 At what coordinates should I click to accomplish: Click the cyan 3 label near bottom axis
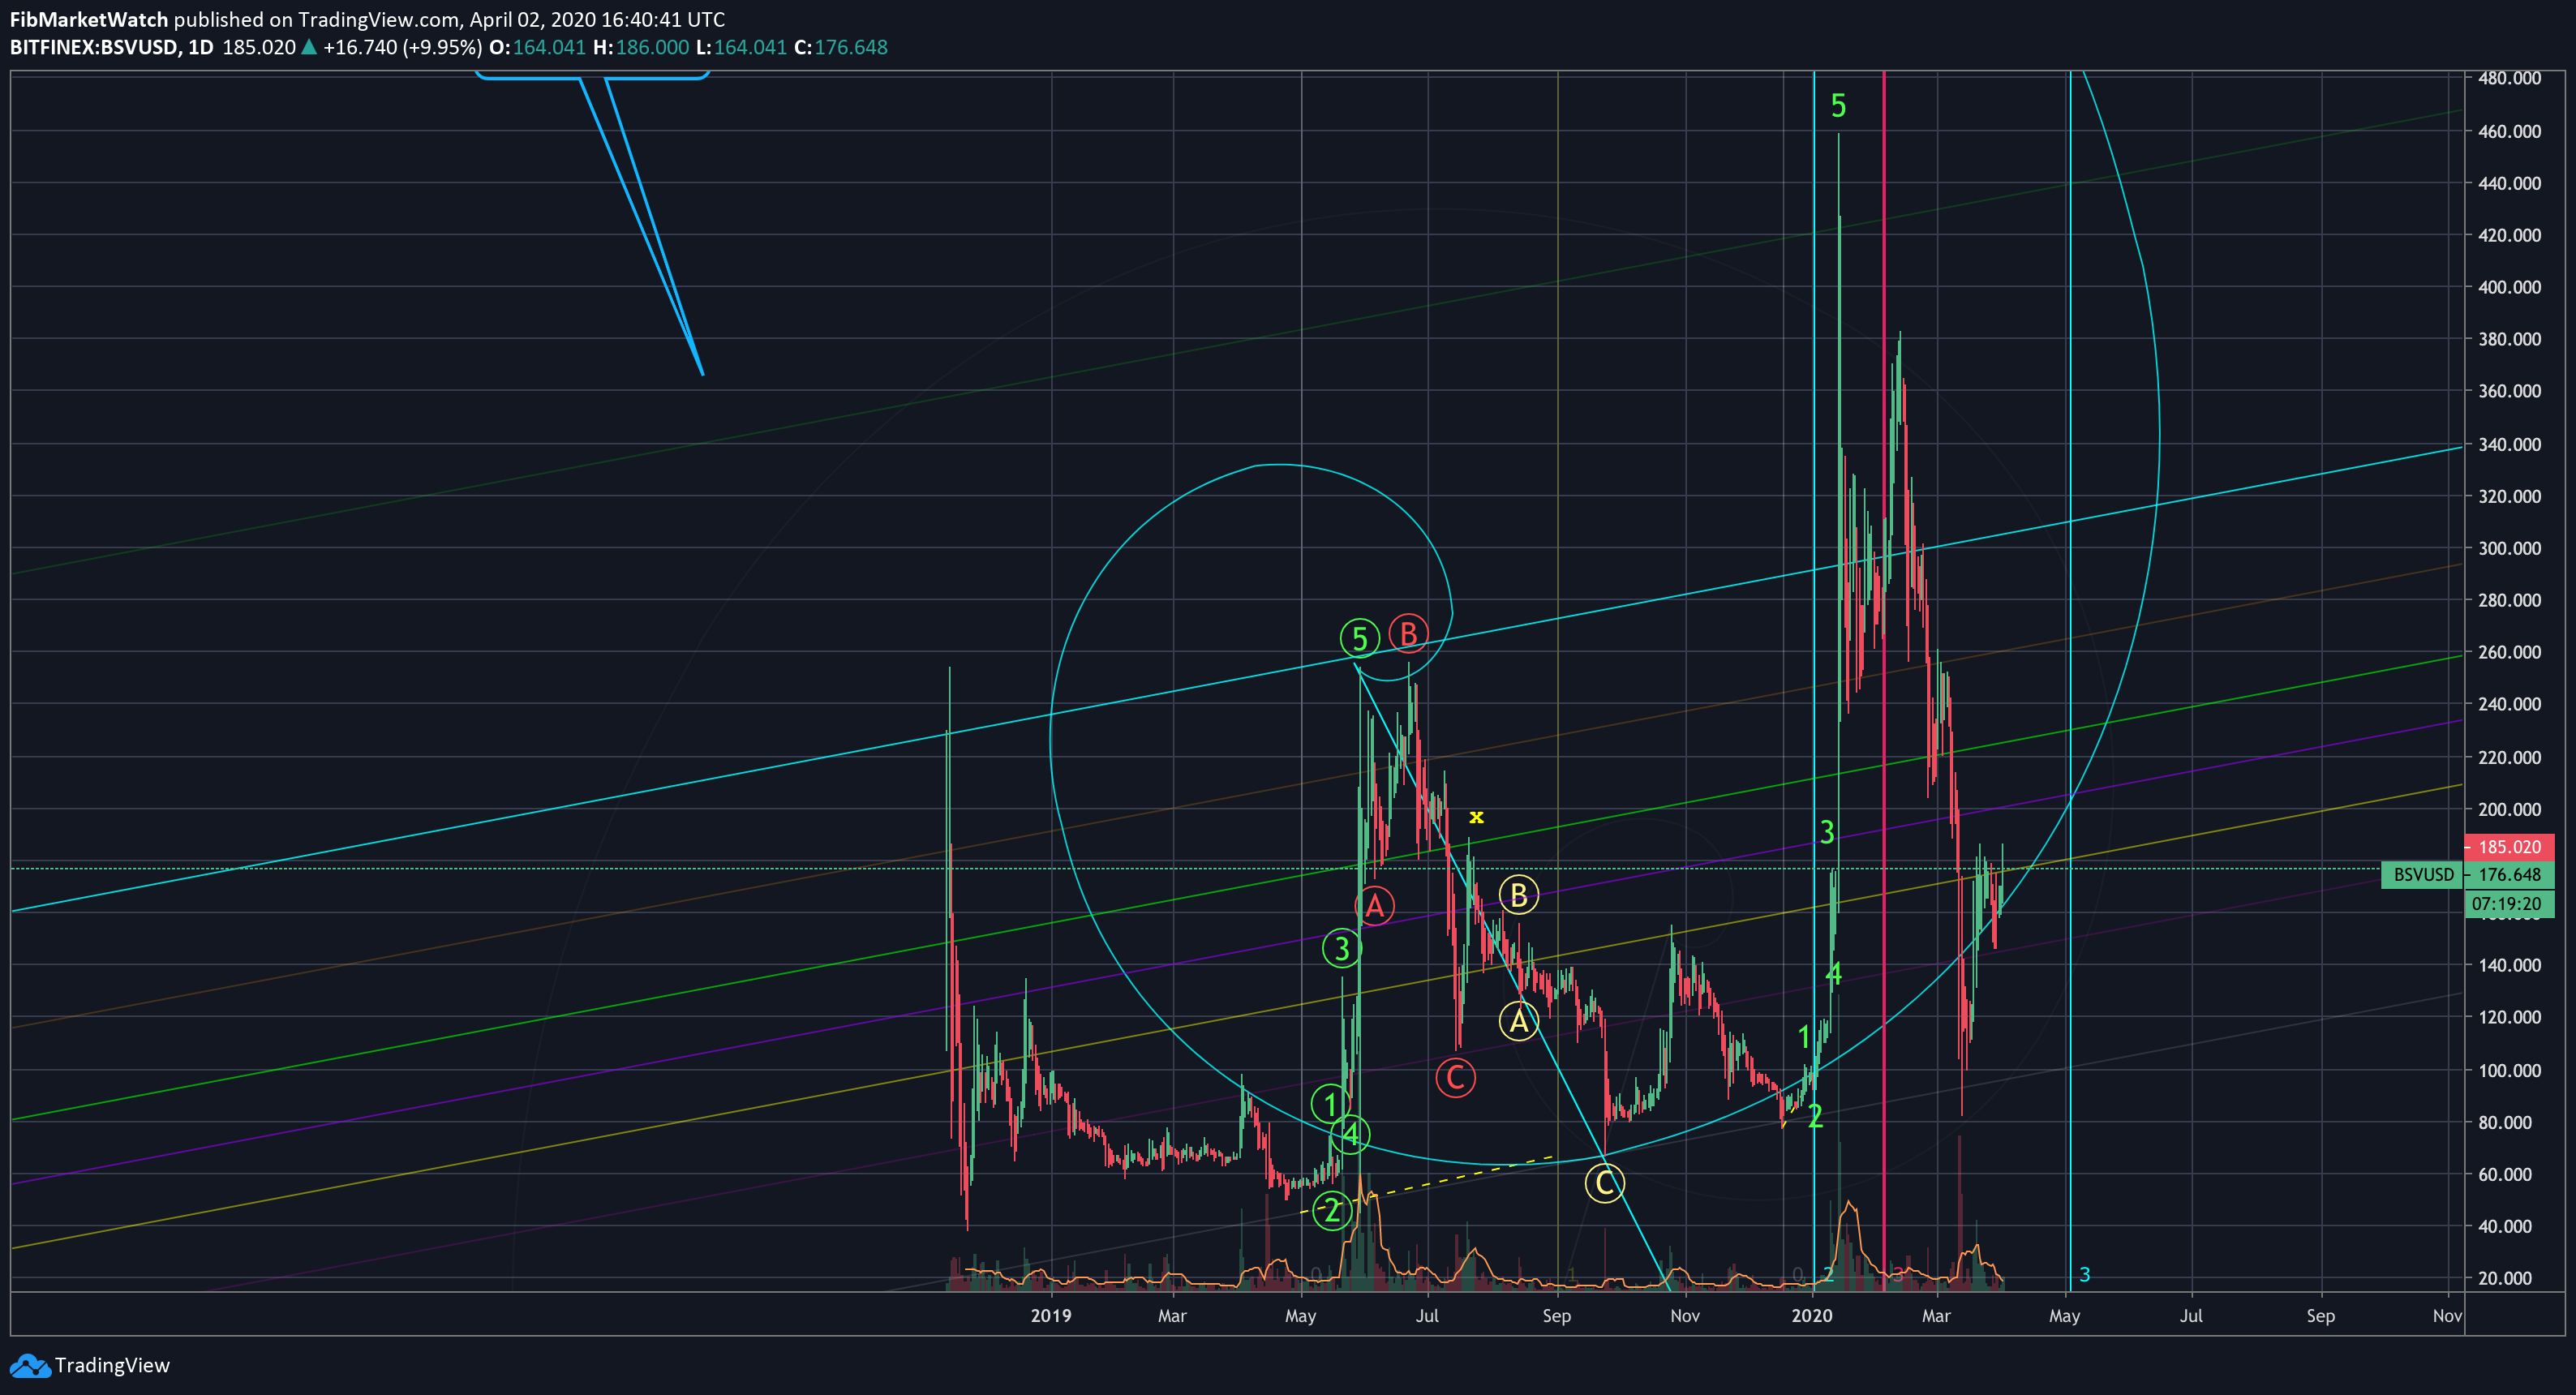click(x=2084, y=1274)
